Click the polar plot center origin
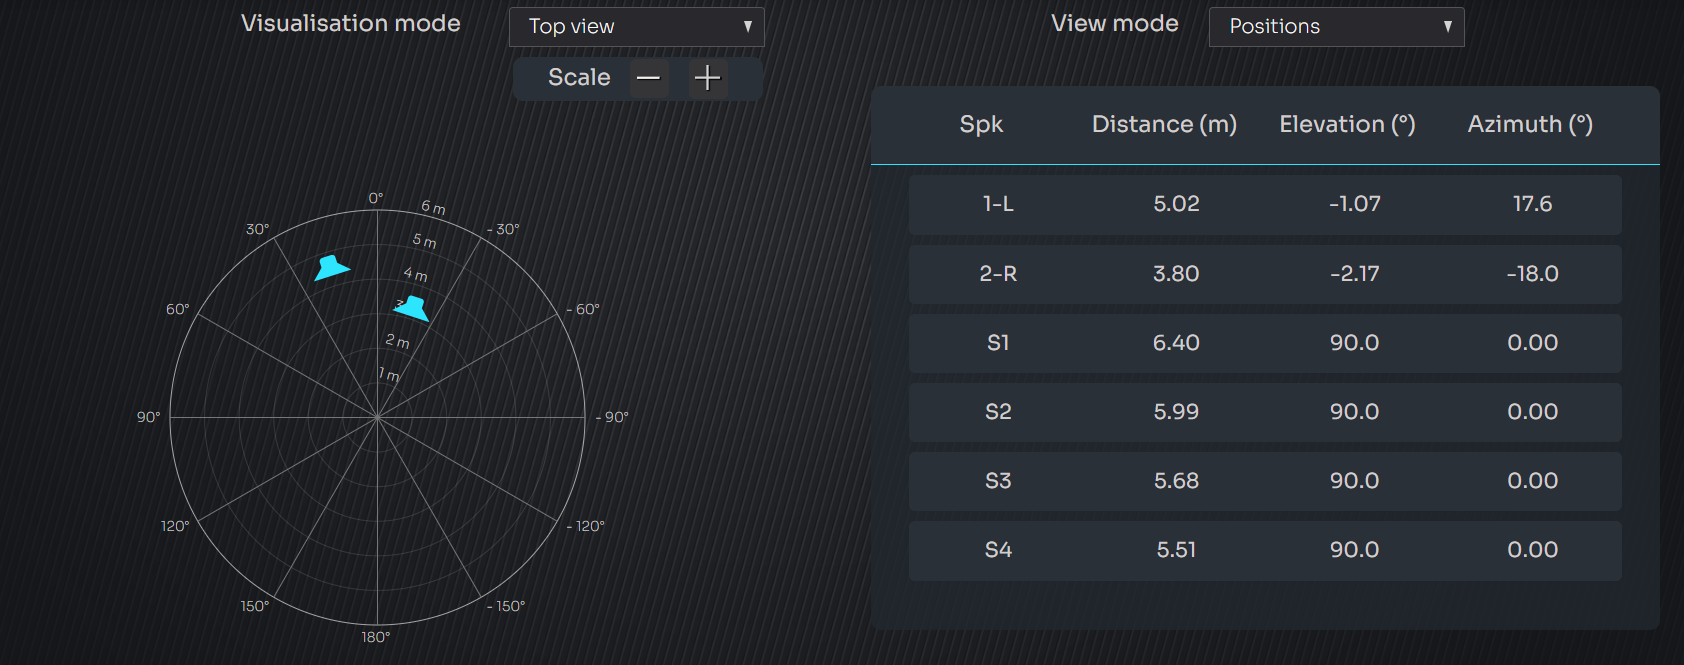 377,417
